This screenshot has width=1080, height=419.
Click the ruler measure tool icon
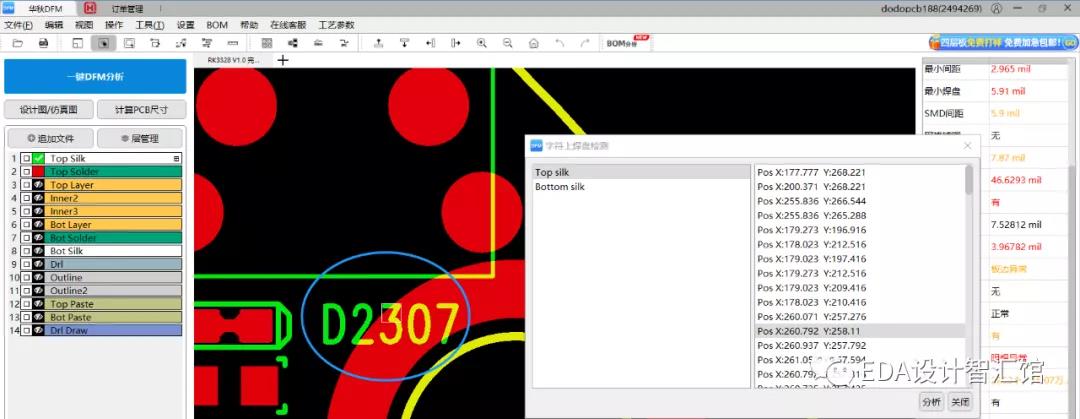pyautogui.click(x=233, y=43)
